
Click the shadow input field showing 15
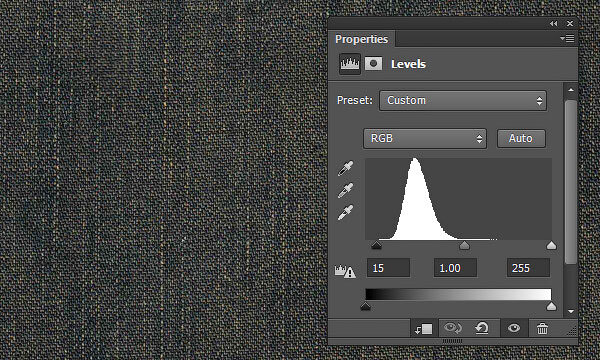[x=388, y=268]
